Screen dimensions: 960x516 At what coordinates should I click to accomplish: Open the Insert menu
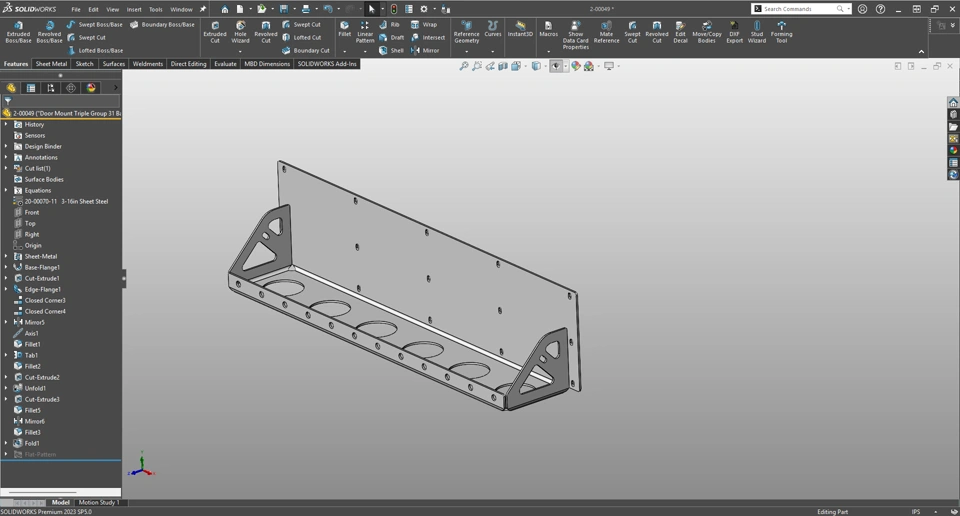pyautogui.click(x=134, y=9)
